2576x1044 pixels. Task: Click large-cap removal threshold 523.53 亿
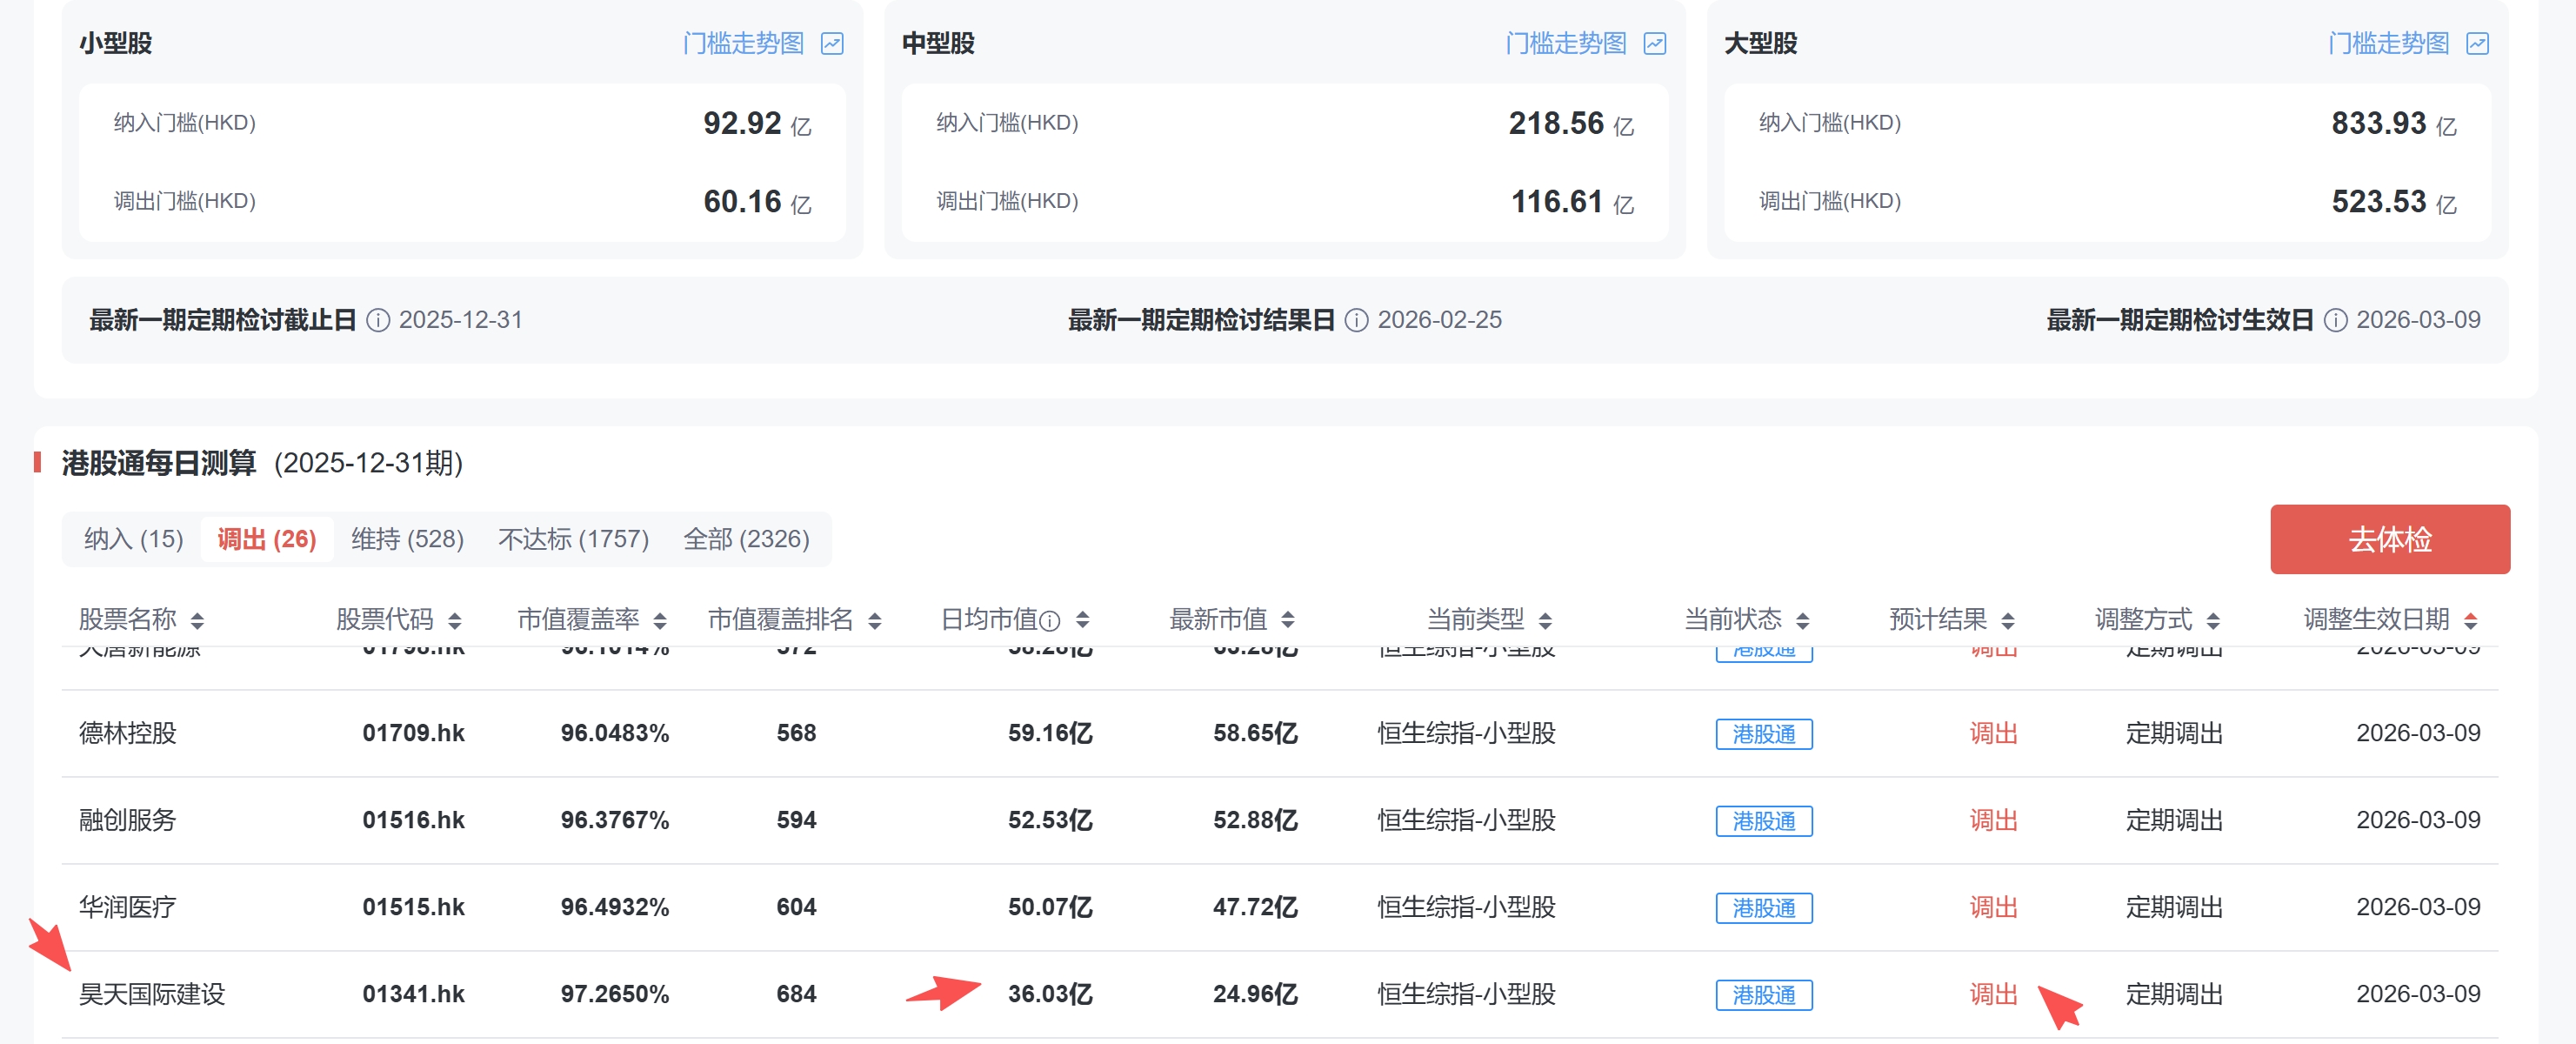pos(2394,202)
